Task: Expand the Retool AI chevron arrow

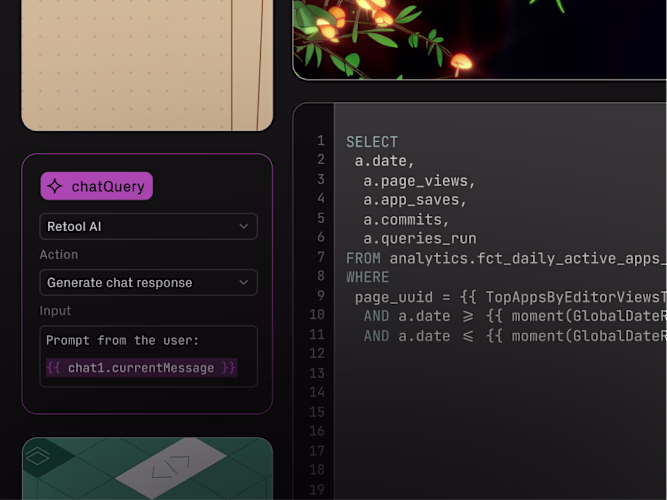Action: [x=243, y=226]
